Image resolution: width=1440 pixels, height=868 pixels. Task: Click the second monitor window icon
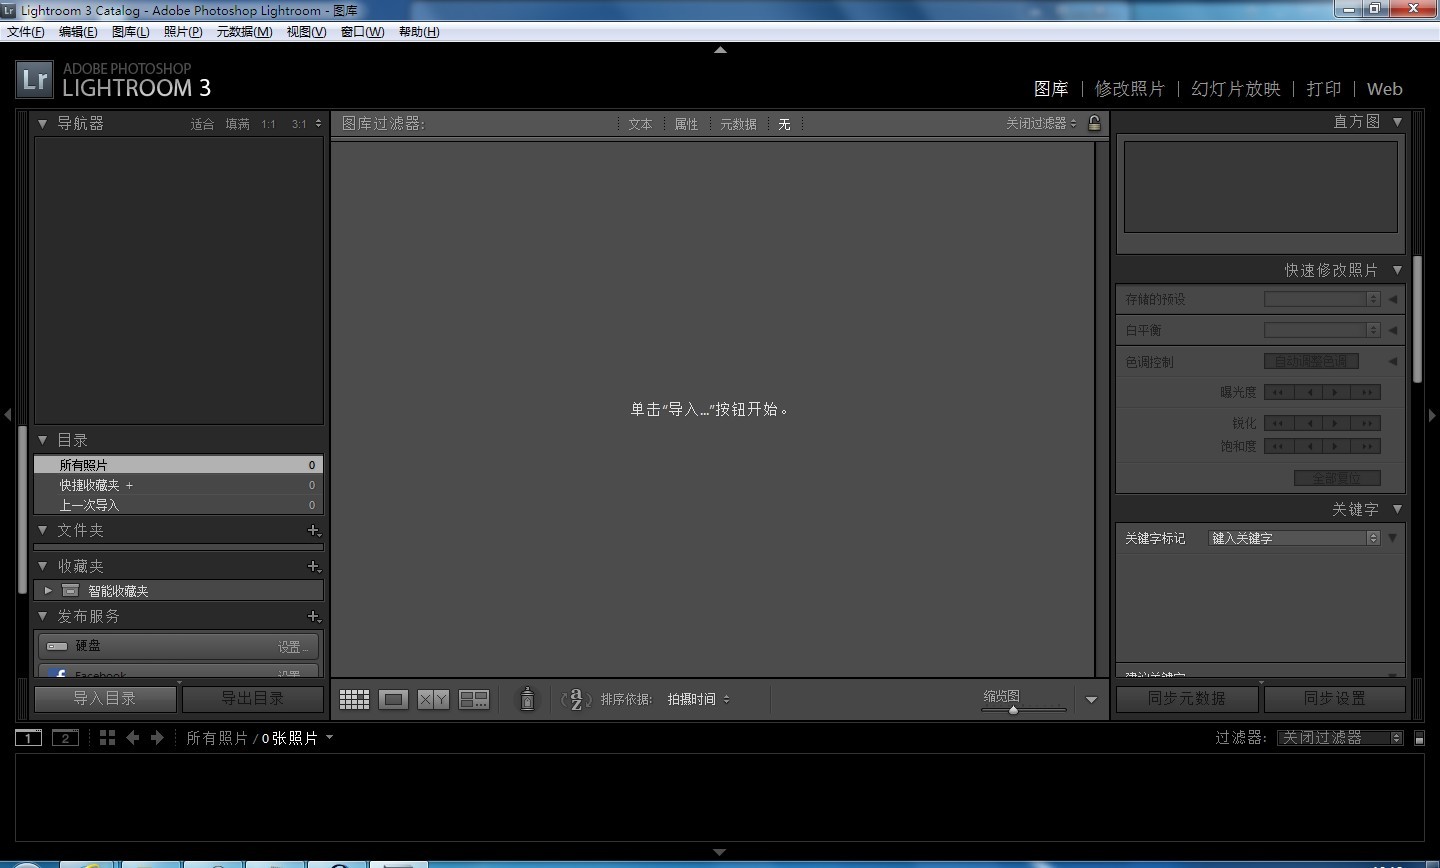pos(65,738)
